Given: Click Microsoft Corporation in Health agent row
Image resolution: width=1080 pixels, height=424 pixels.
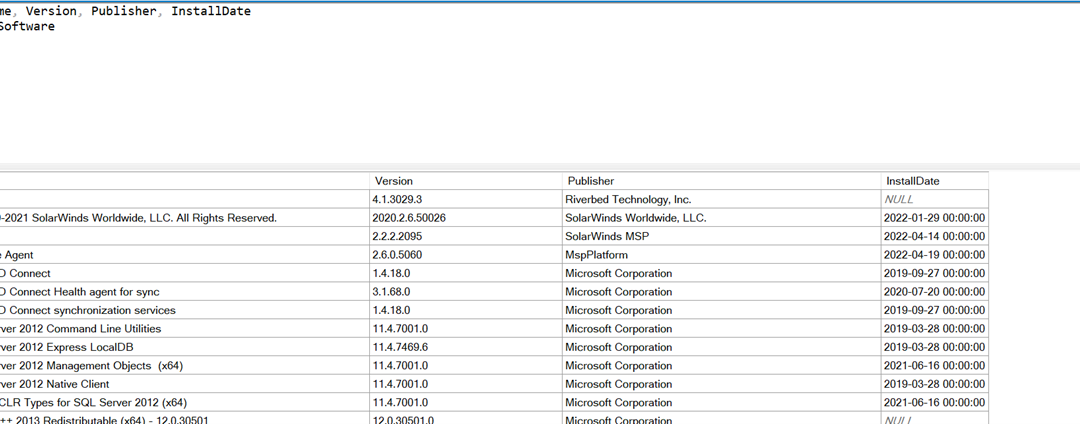Looking at the screenshot, I should click(721, 292).
